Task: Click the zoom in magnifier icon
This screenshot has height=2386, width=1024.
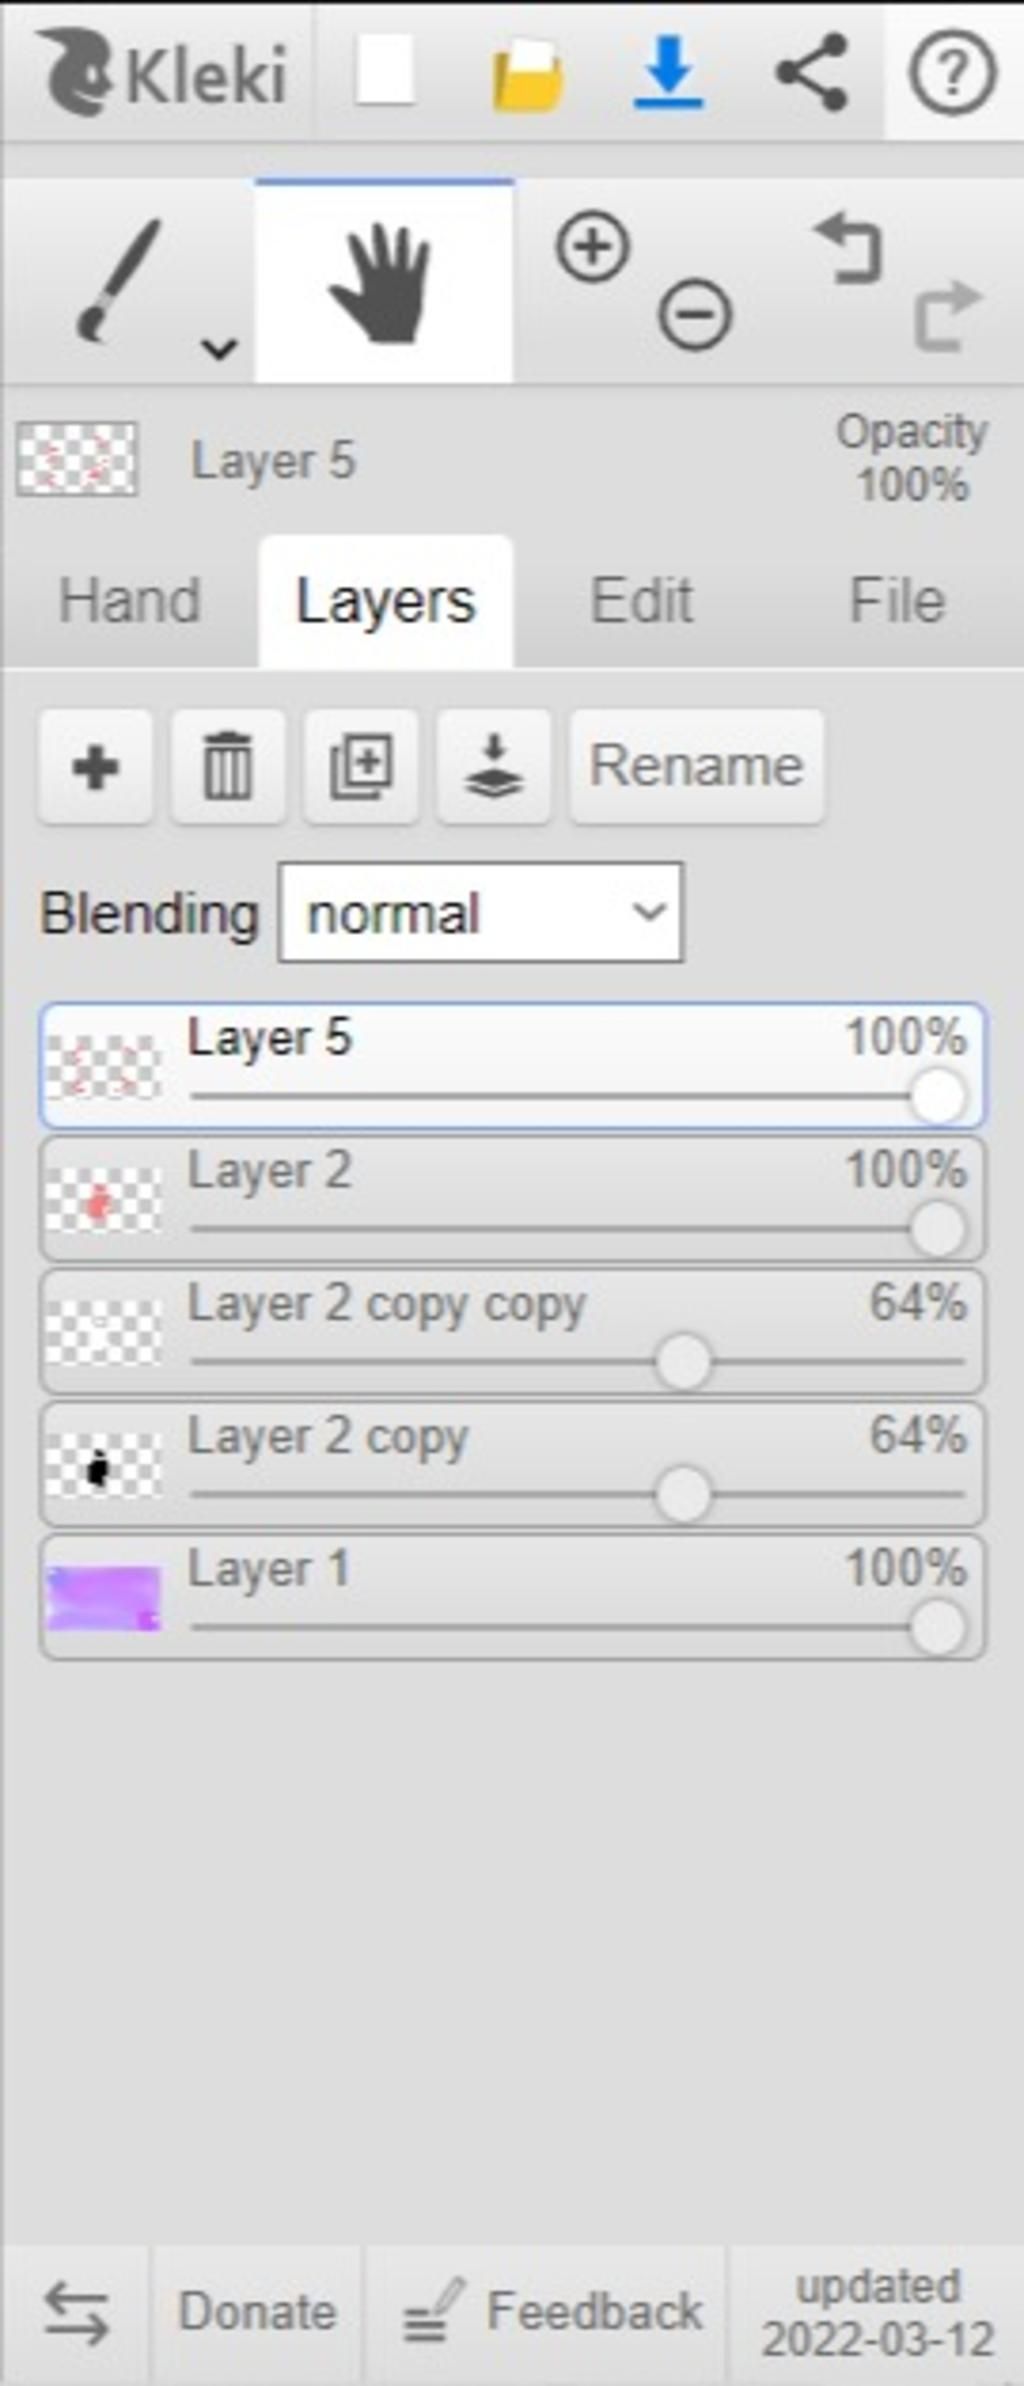Action: [x=592, y=247]
